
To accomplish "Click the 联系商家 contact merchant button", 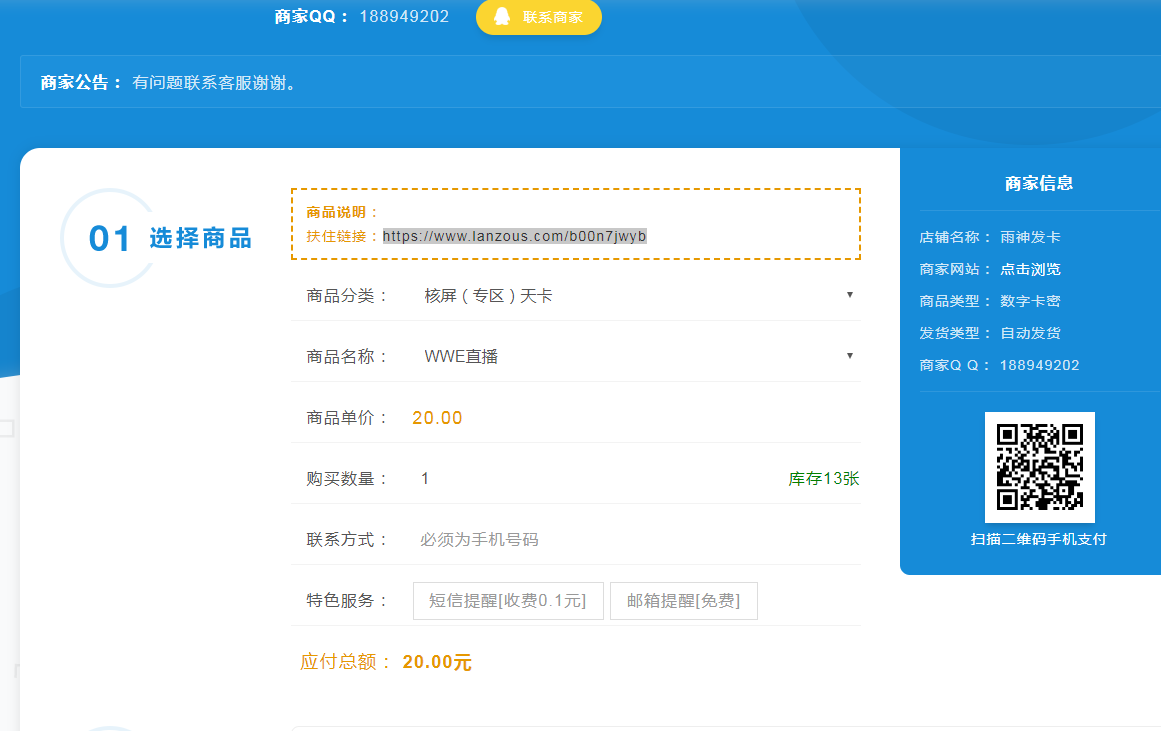I will [x=538, y=16].
